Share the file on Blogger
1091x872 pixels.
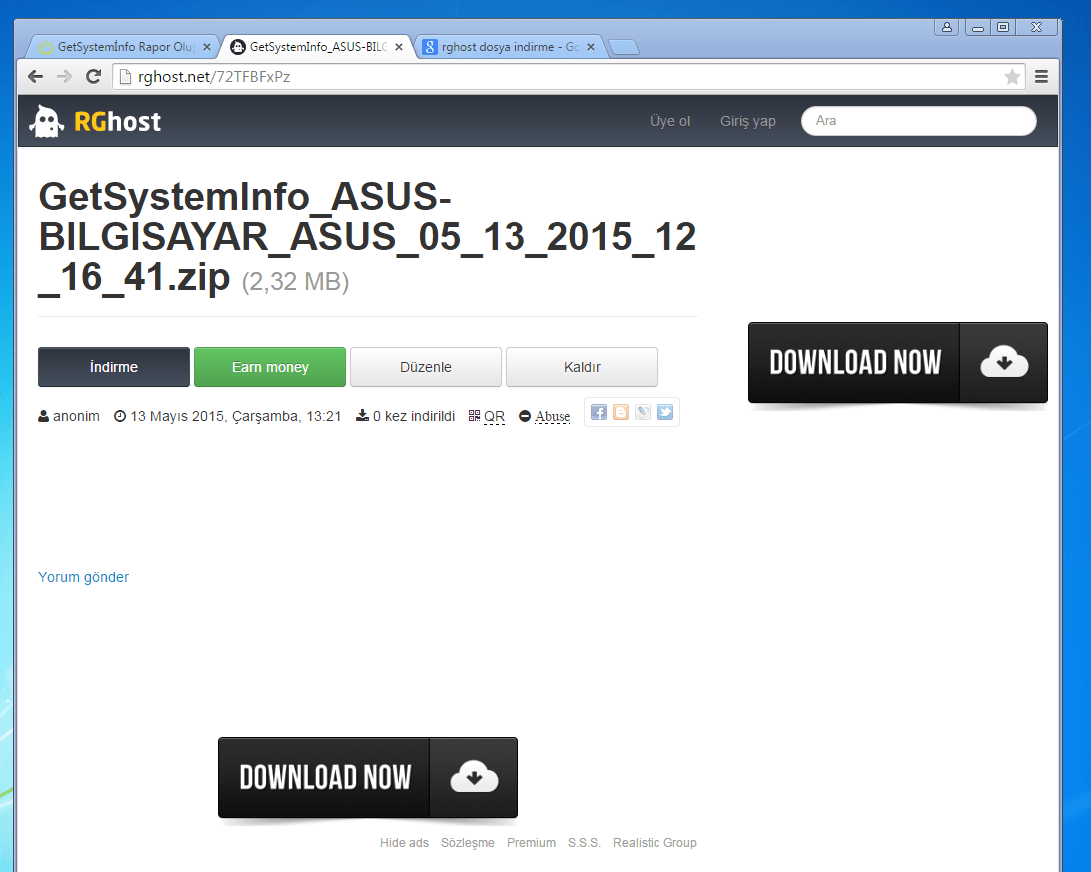[x=621, y=412]
